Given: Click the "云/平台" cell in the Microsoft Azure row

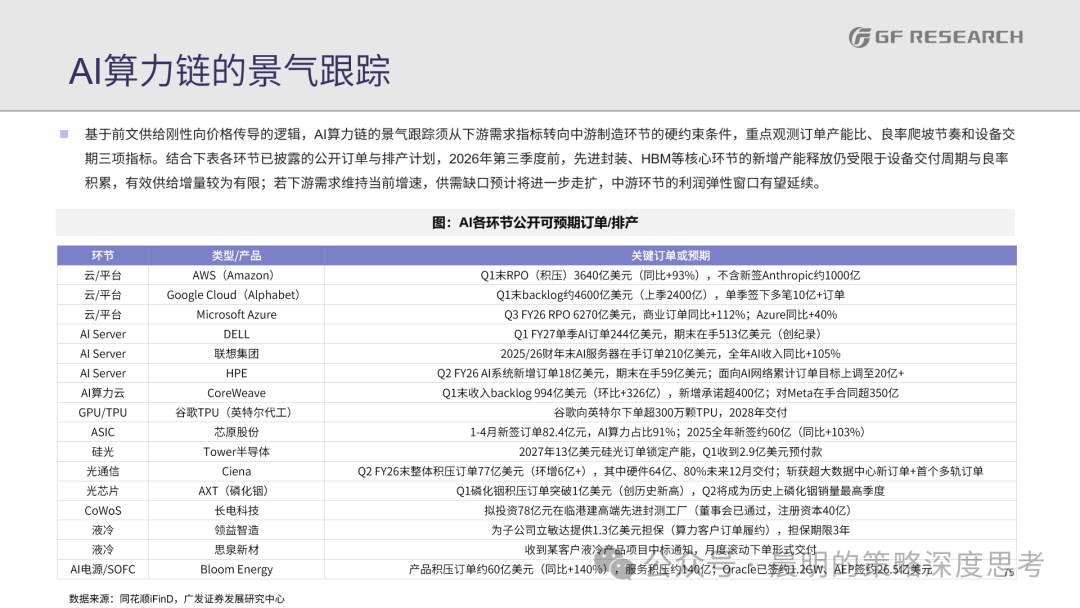Looking at the screenshot, I should pyautogui.click(x=103, y=315).
